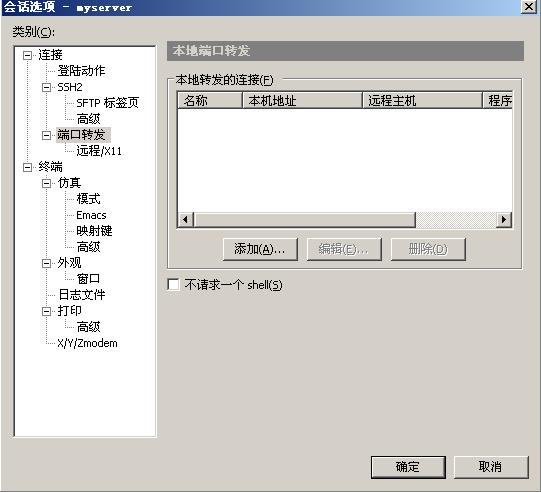Click the 添加(A)... button
The width and height of the screenshot is (541, 492).
point(260,249)
